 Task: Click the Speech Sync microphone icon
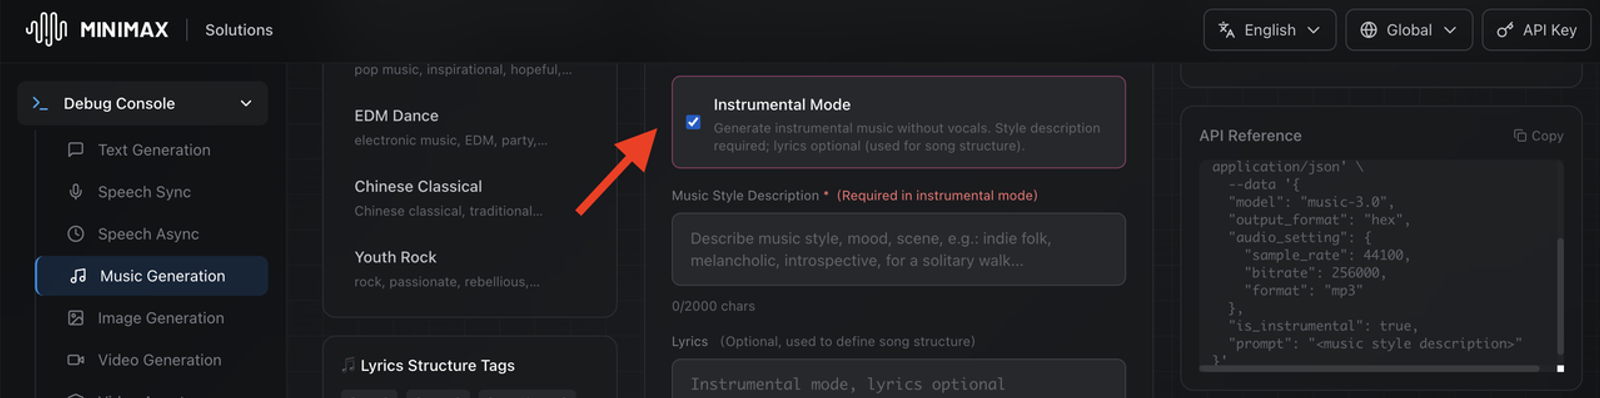click(75, 192)
